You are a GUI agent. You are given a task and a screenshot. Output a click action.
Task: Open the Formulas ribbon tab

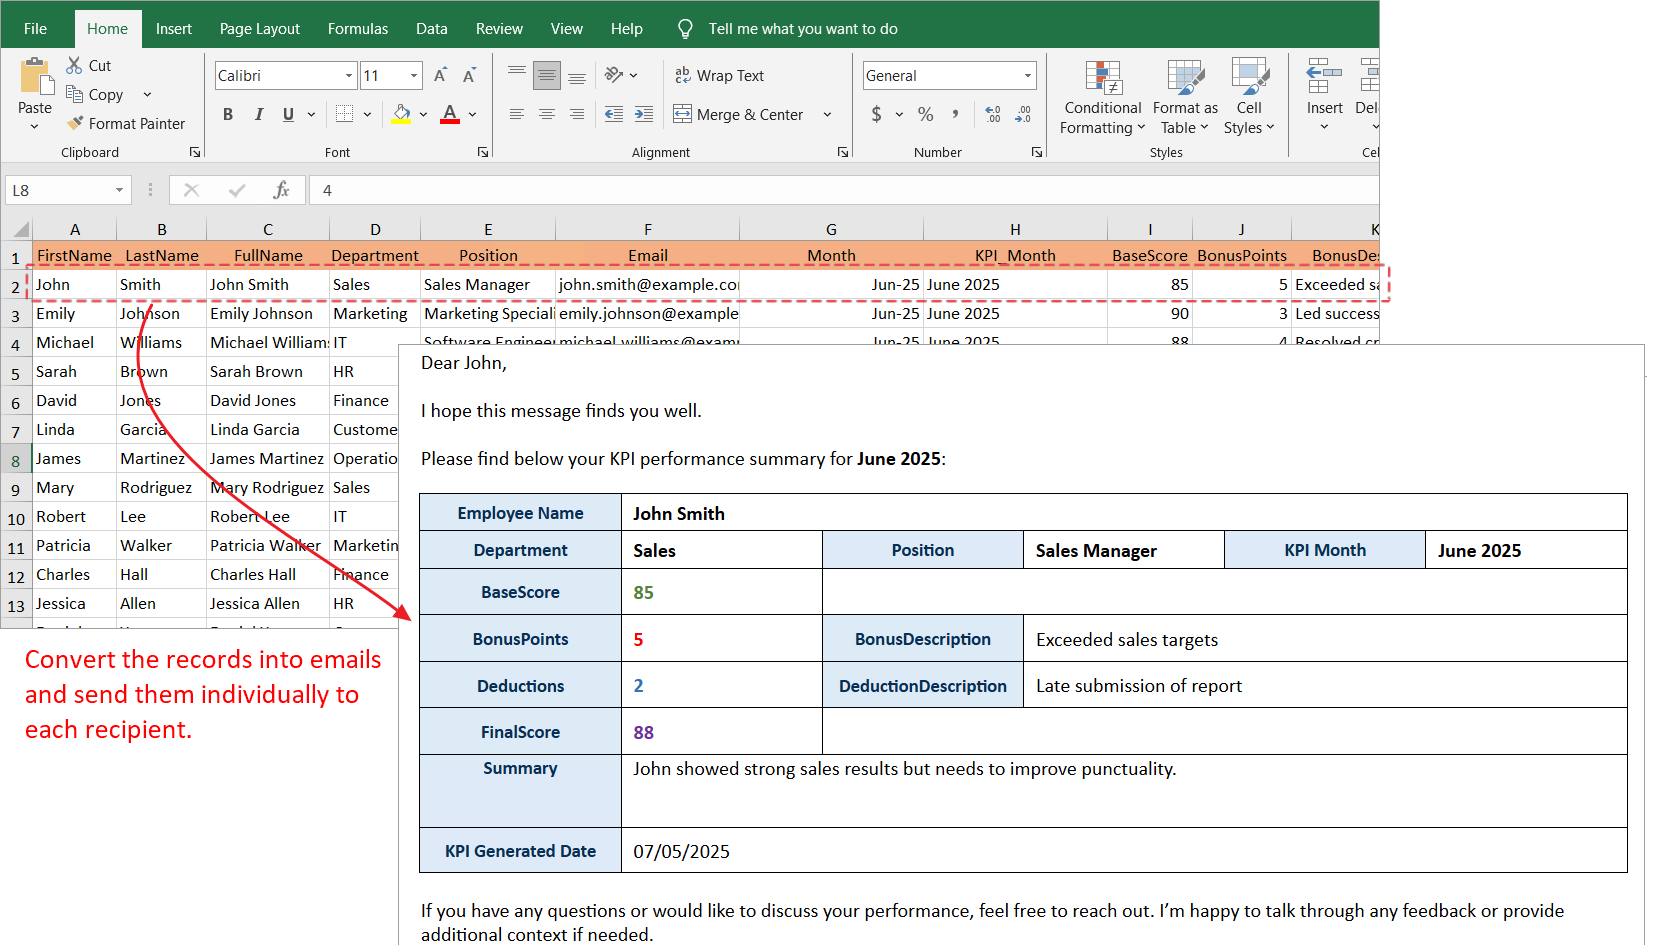point(358,29)
